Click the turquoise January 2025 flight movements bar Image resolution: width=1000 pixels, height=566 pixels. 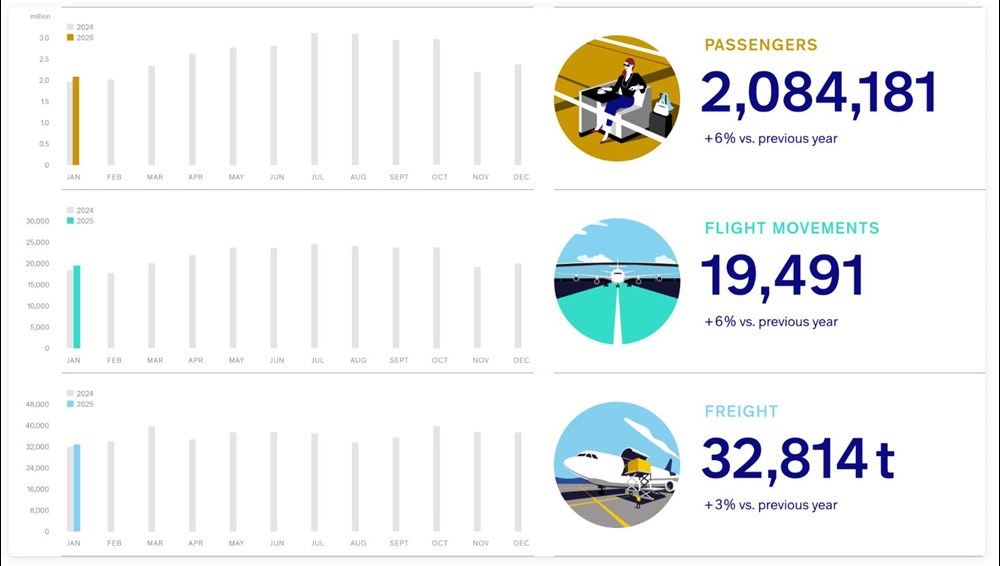pos(77,307)
